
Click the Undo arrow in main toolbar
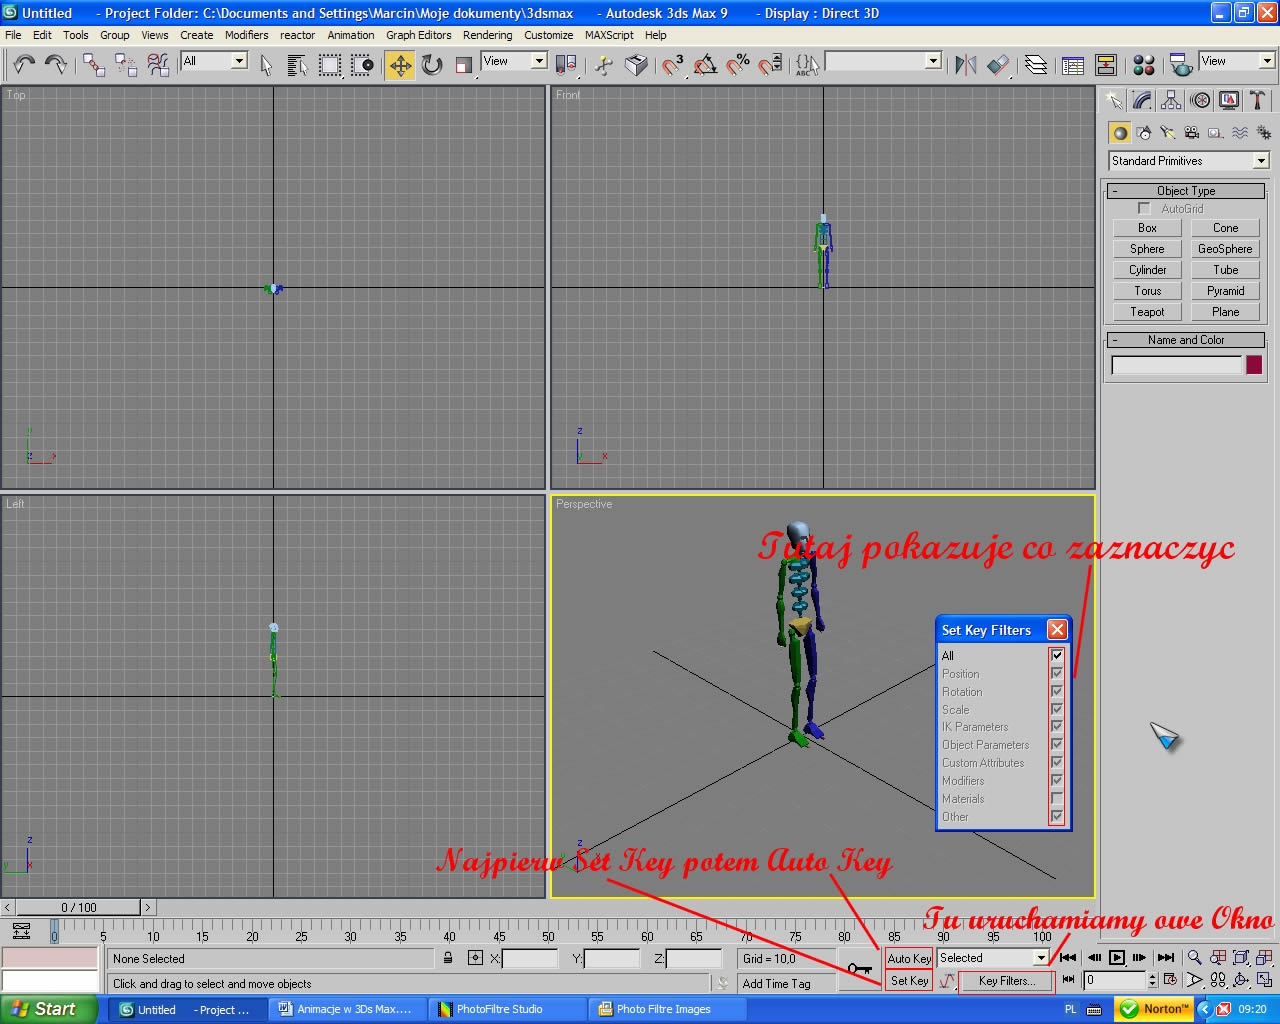point(24,65)
